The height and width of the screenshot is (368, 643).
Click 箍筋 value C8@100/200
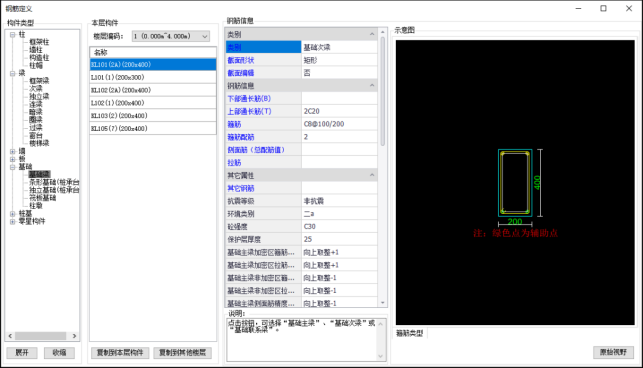pyautogui.click(x=339, y=124)
